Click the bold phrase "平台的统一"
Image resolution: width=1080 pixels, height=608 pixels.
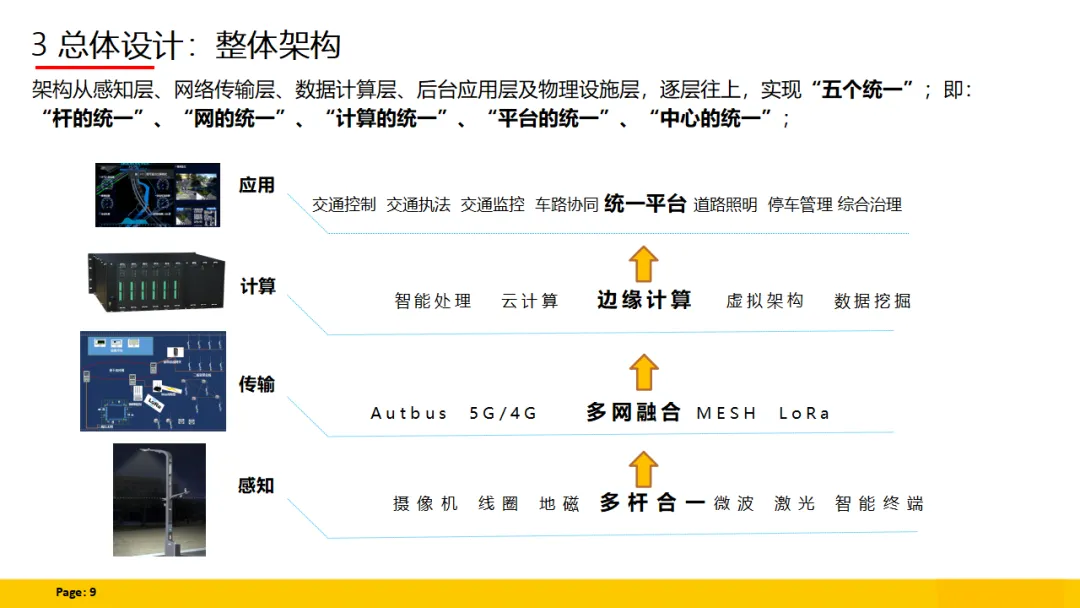pyautogui.click(x=549, y=118)
